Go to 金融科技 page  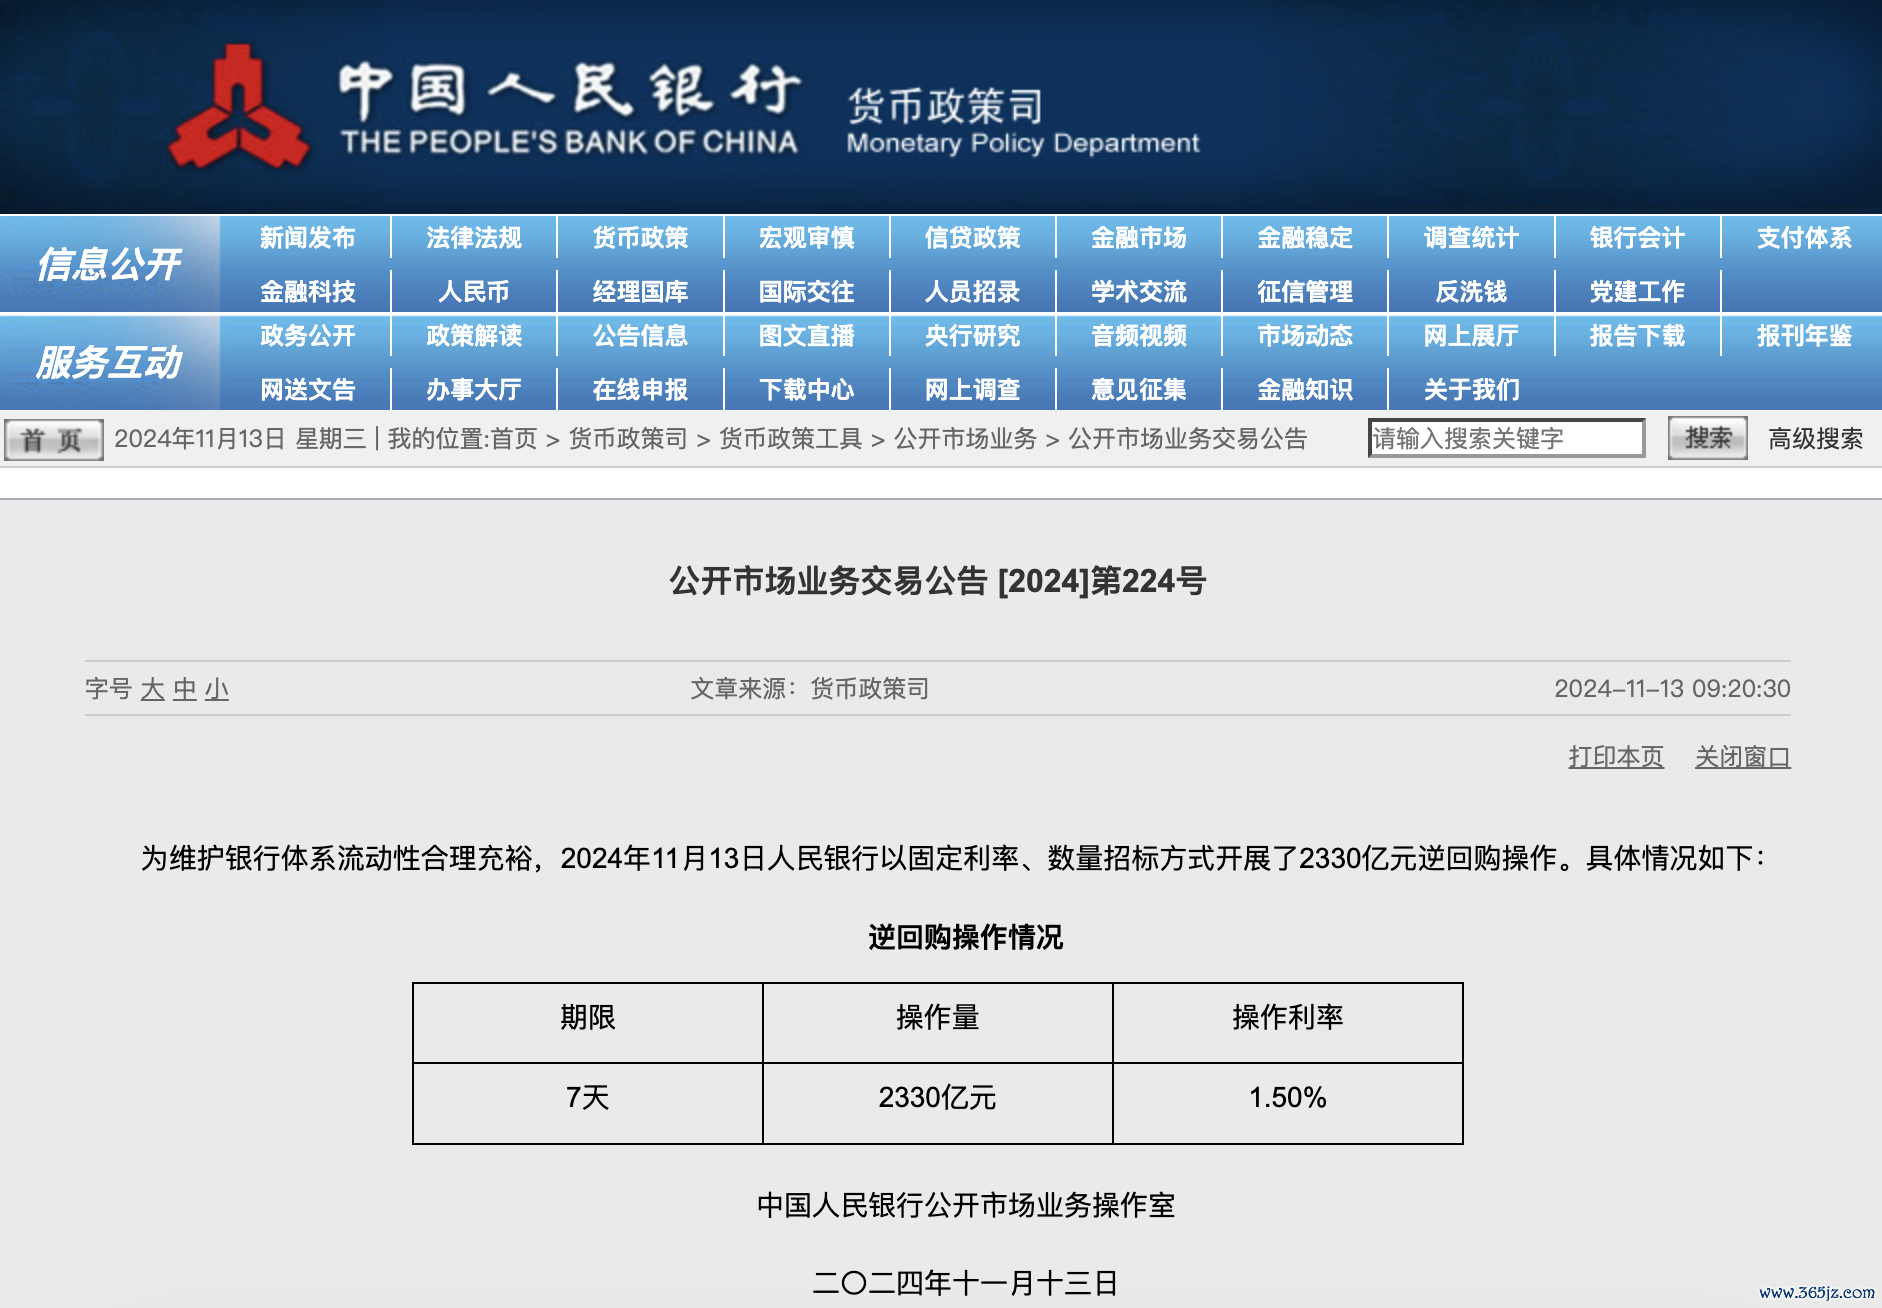(307, 292)
